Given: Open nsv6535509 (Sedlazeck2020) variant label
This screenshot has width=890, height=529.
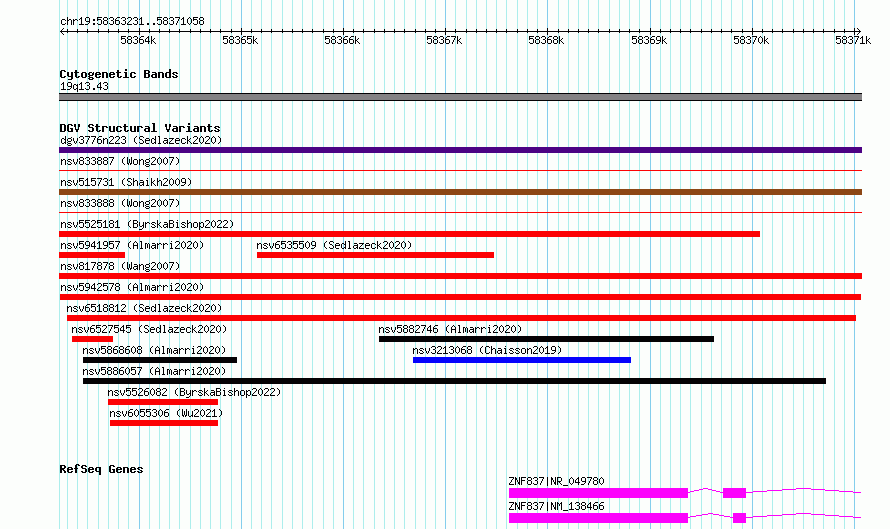Looking at the screenshot, I should pyautogui.click(x=334, y=245).
